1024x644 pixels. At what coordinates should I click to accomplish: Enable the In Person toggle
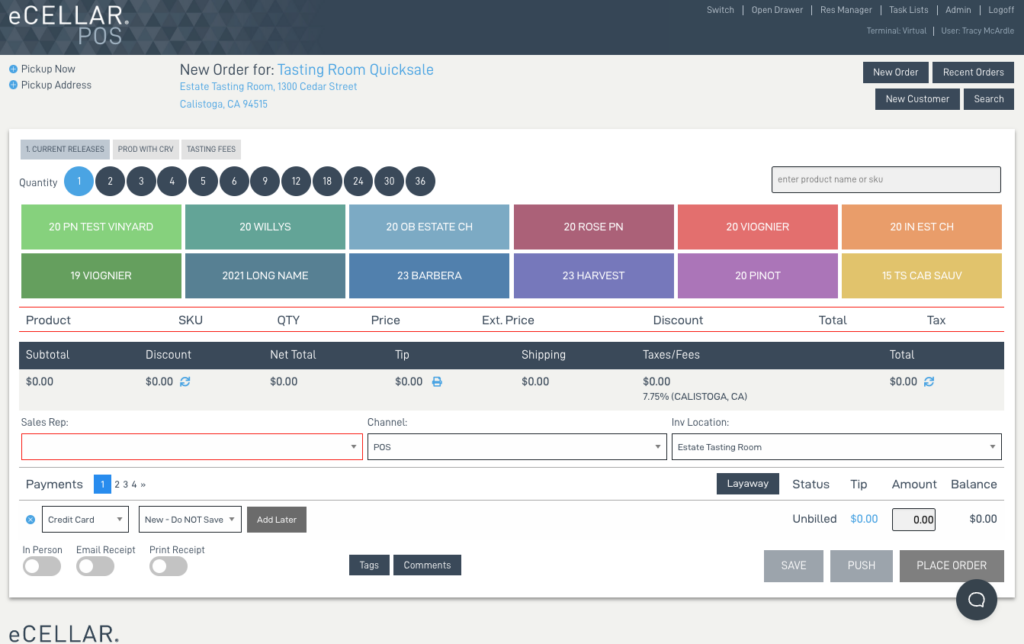click(x=41, y=566)
